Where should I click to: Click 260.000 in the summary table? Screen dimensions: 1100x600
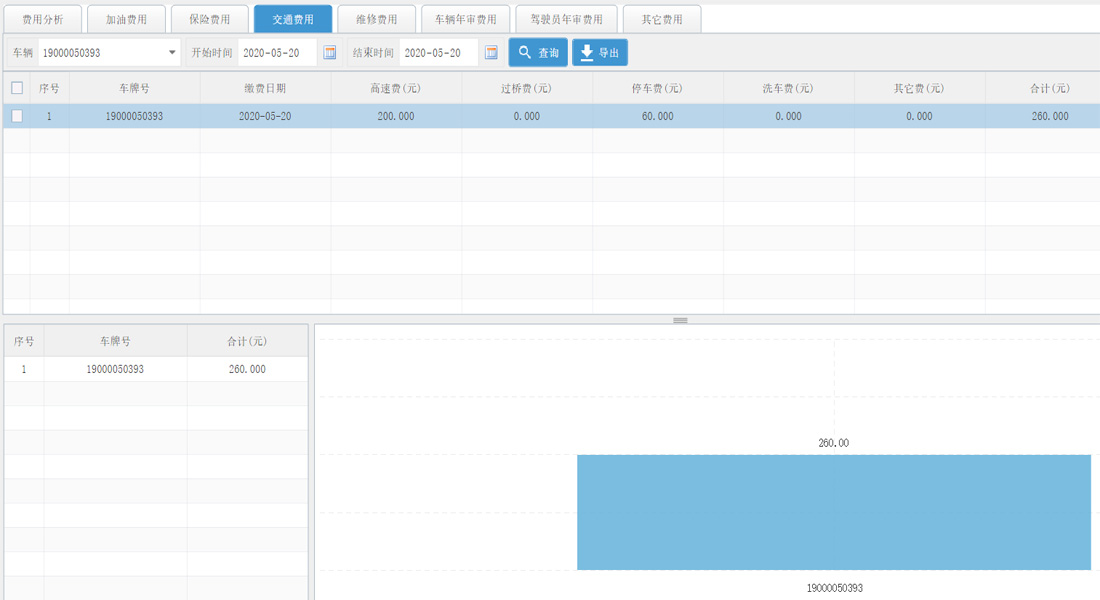[247, 369]
